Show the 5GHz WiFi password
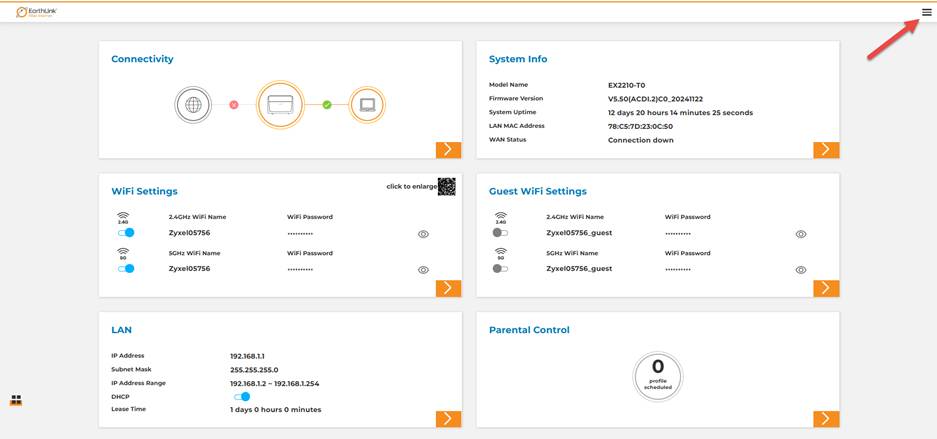937x439 pixels. [x=423, y=270]
